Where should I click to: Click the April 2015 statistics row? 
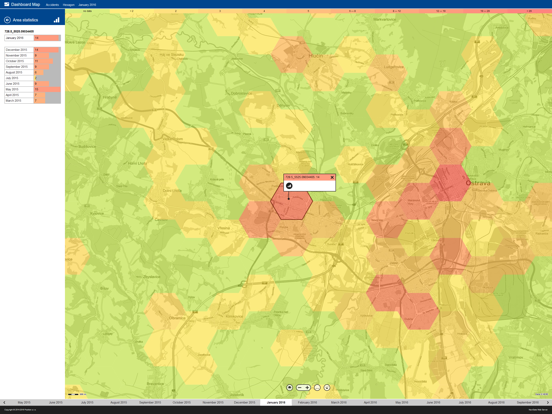[x=32, y=95]
